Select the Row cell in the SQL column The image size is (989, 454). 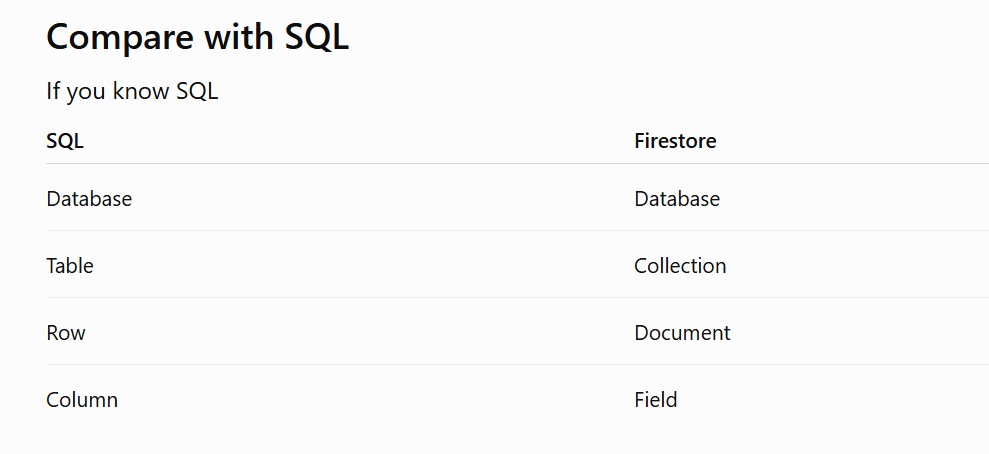(x=66, y=332)
